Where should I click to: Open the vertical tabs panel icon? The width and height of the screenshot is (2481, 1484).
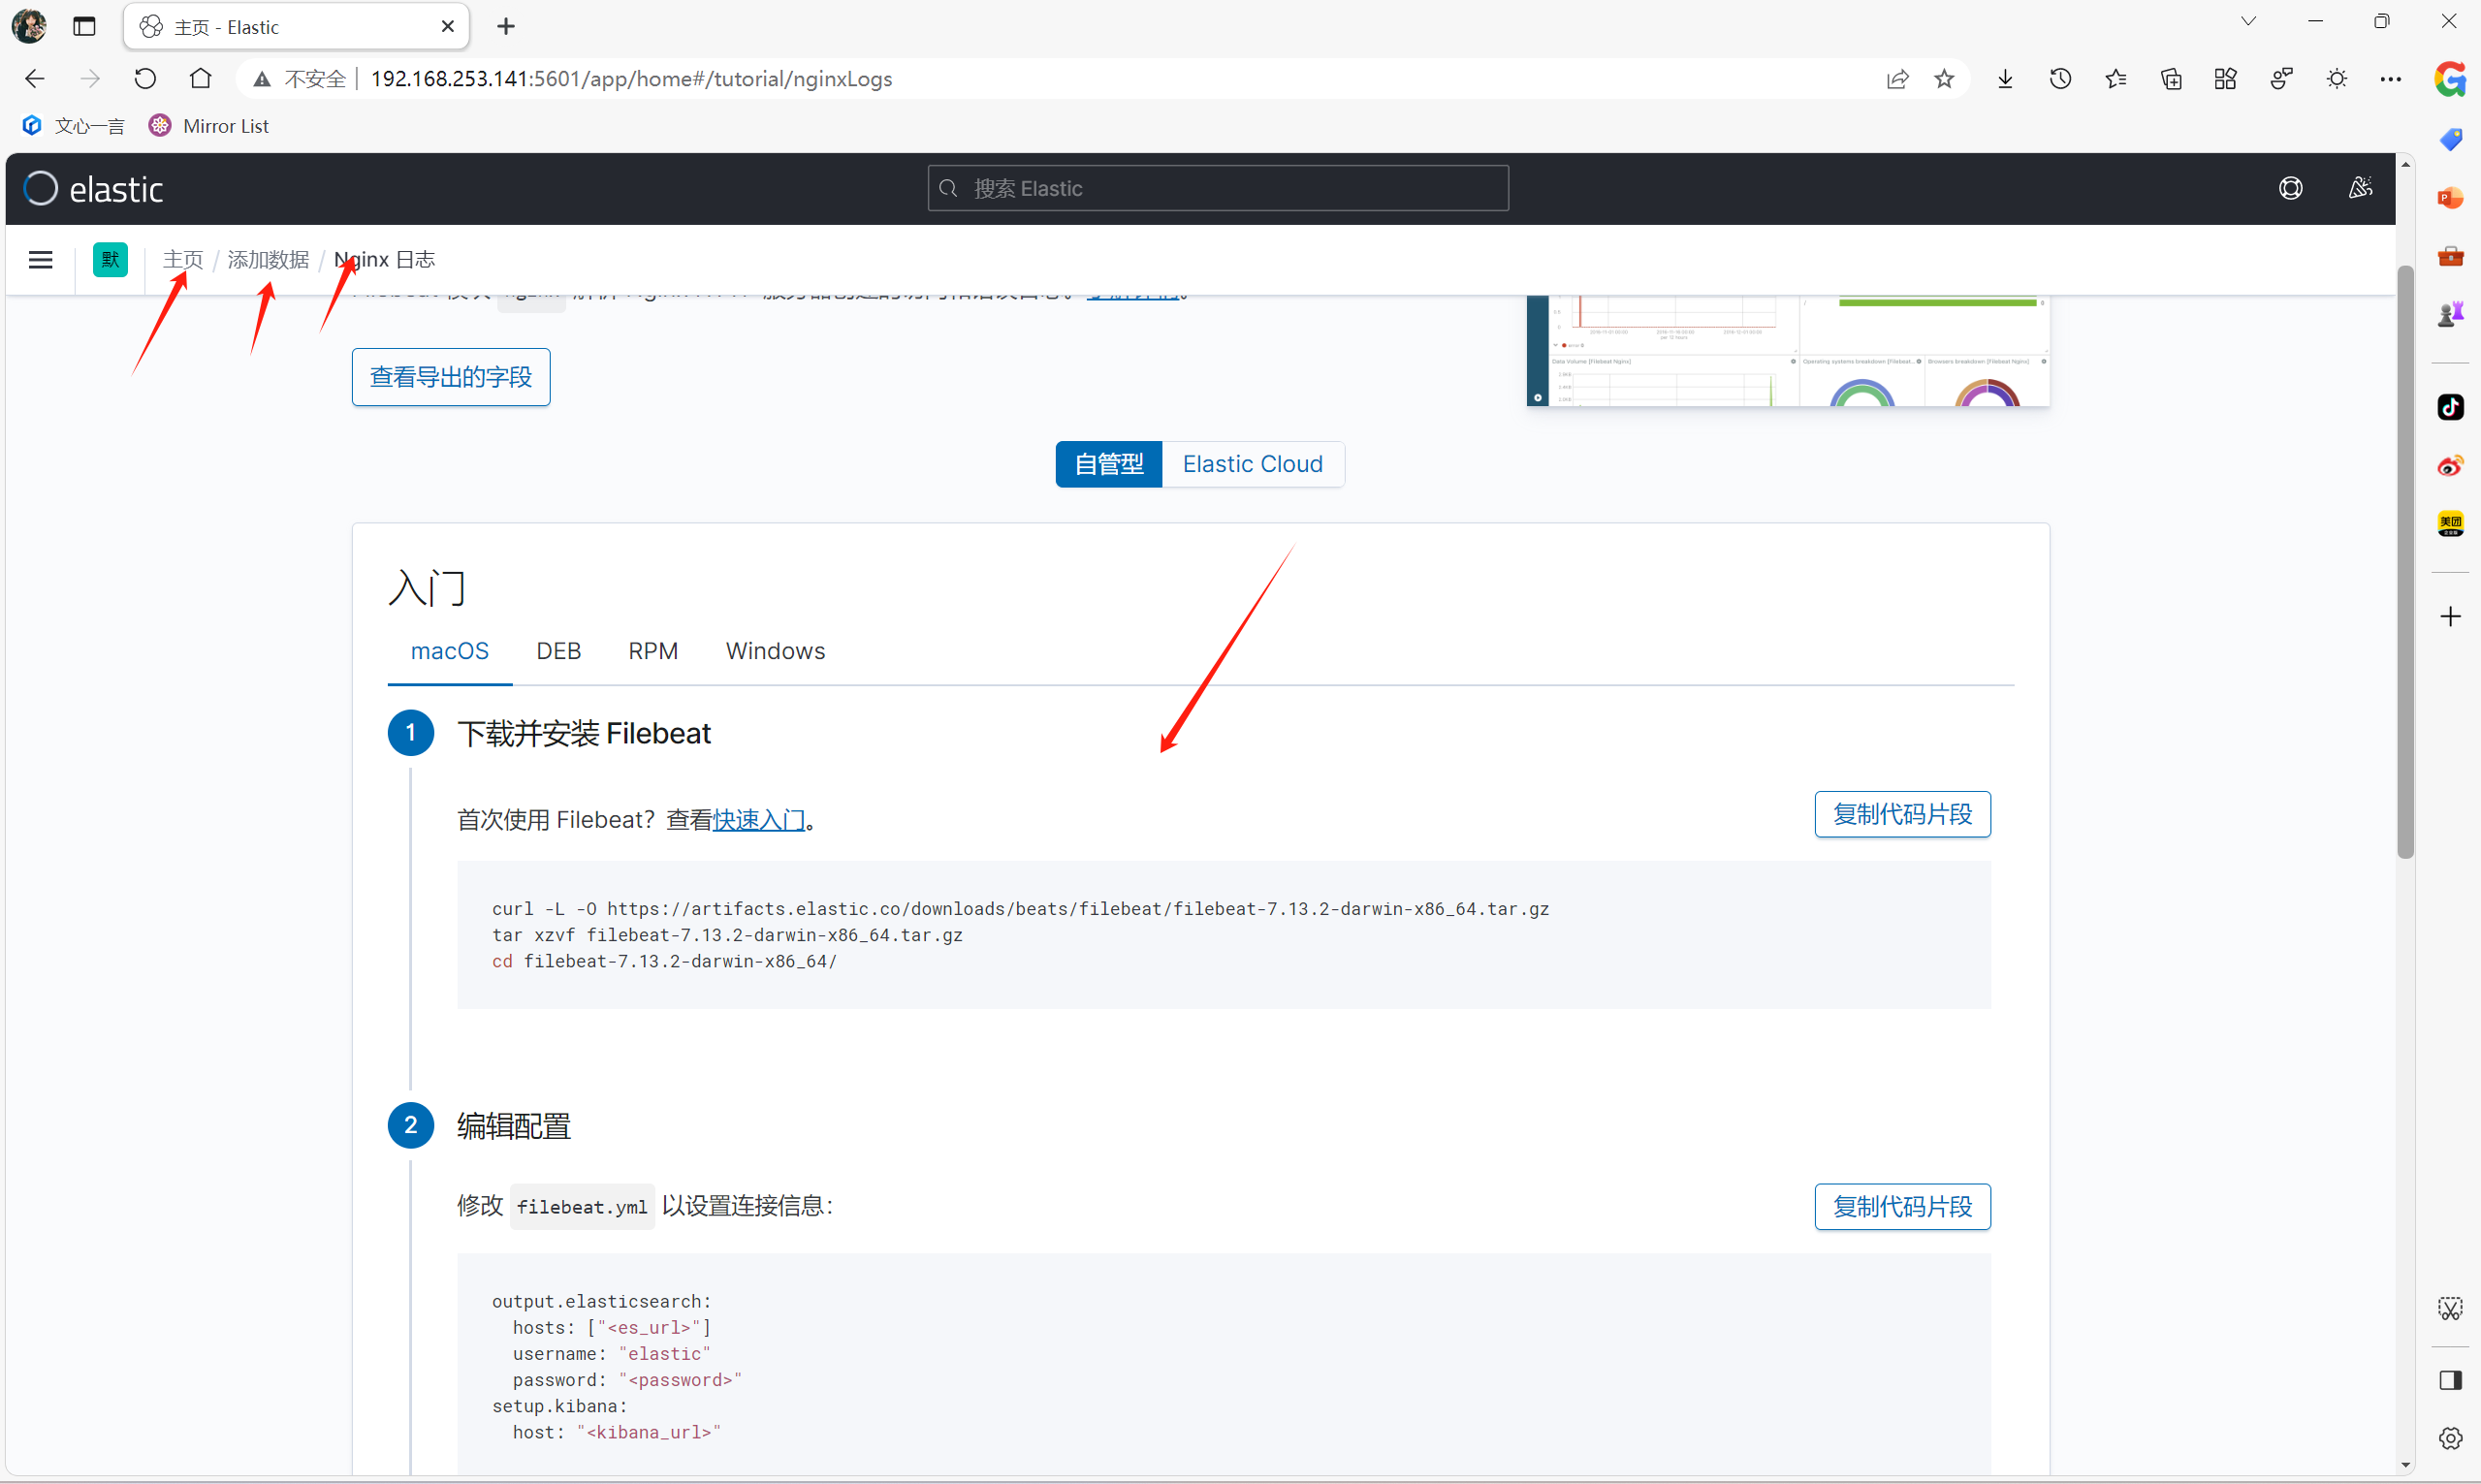[84, 26]
